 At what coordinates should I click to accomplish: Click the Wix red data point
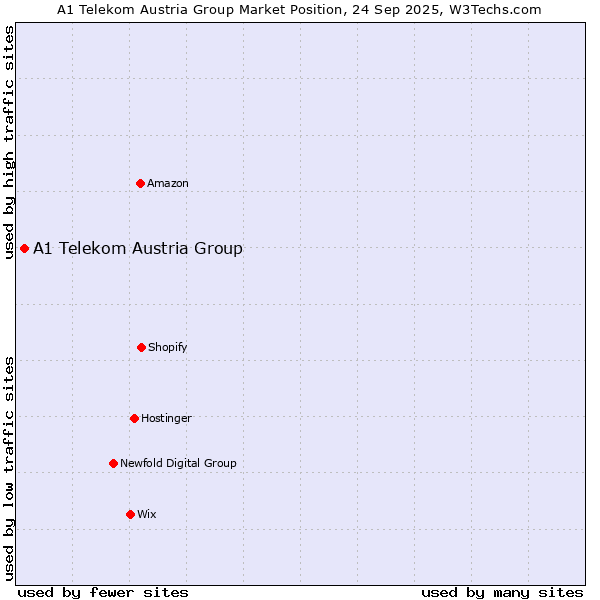[130, 514]
